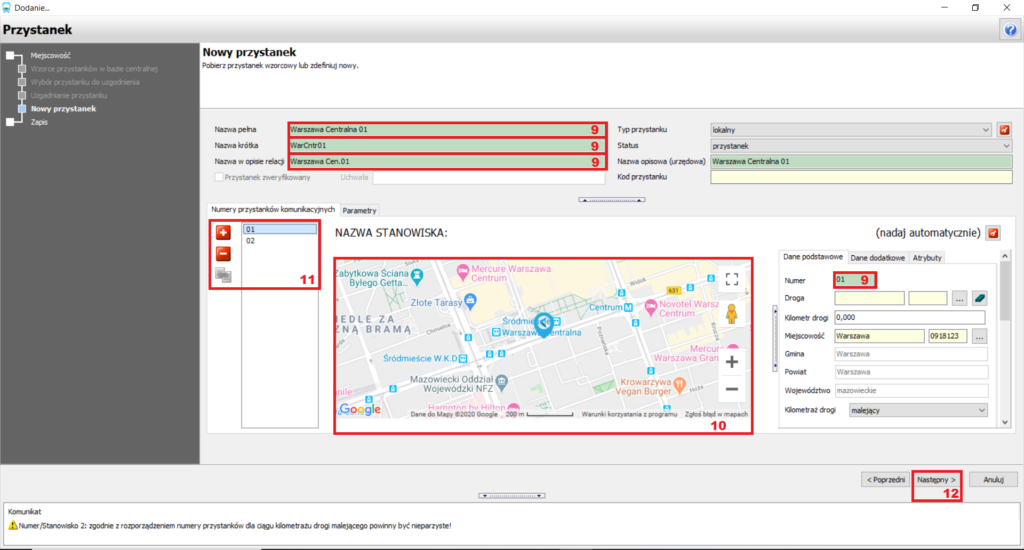Zoom in the map with plus
This screenshot has height=550, width=1024.
coord(732,362)
